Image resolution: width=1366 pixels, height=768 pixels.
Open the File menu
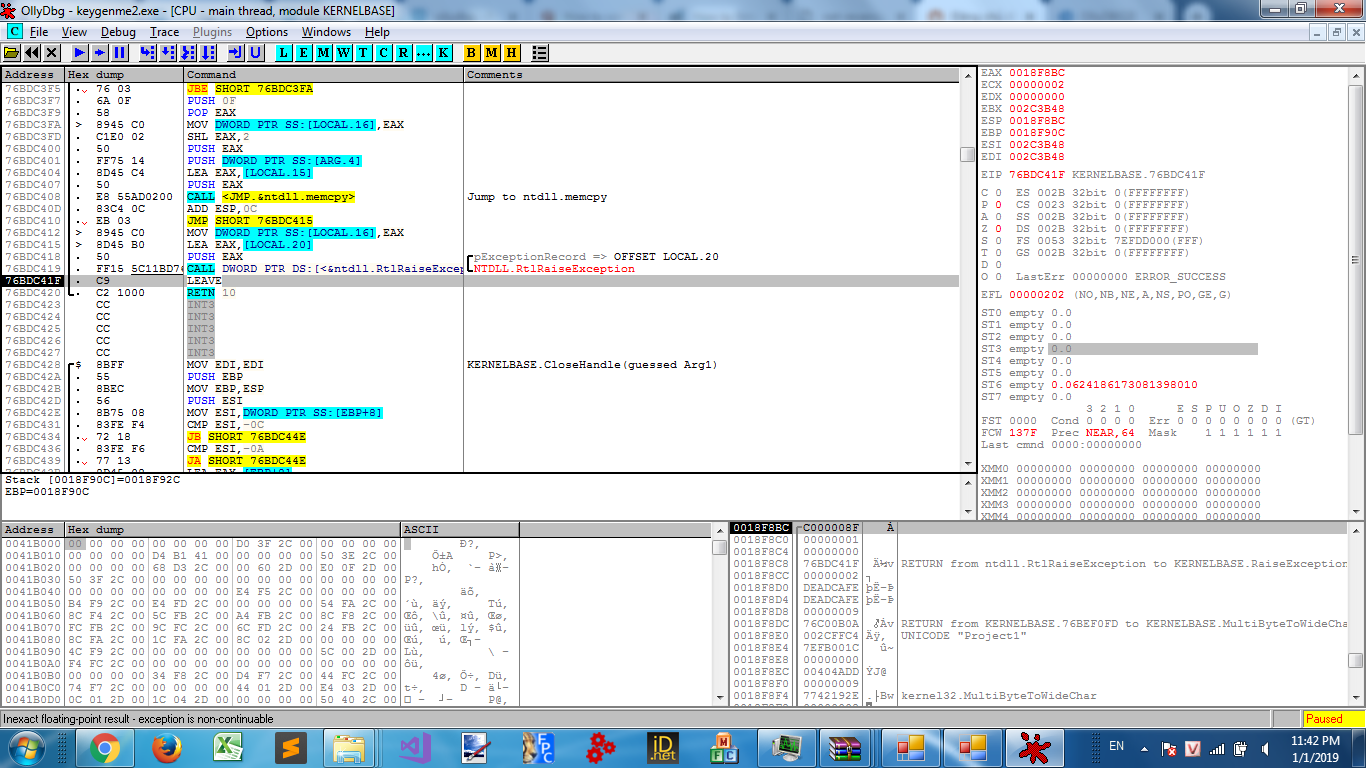coord(39,32)
